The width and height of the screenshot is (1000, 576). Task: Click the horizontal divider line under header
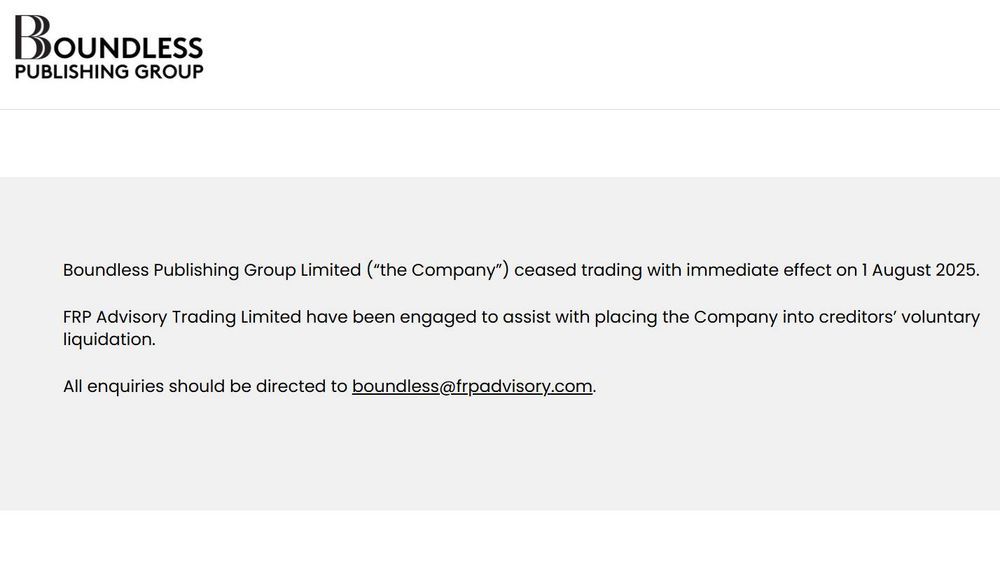[500, 109]
